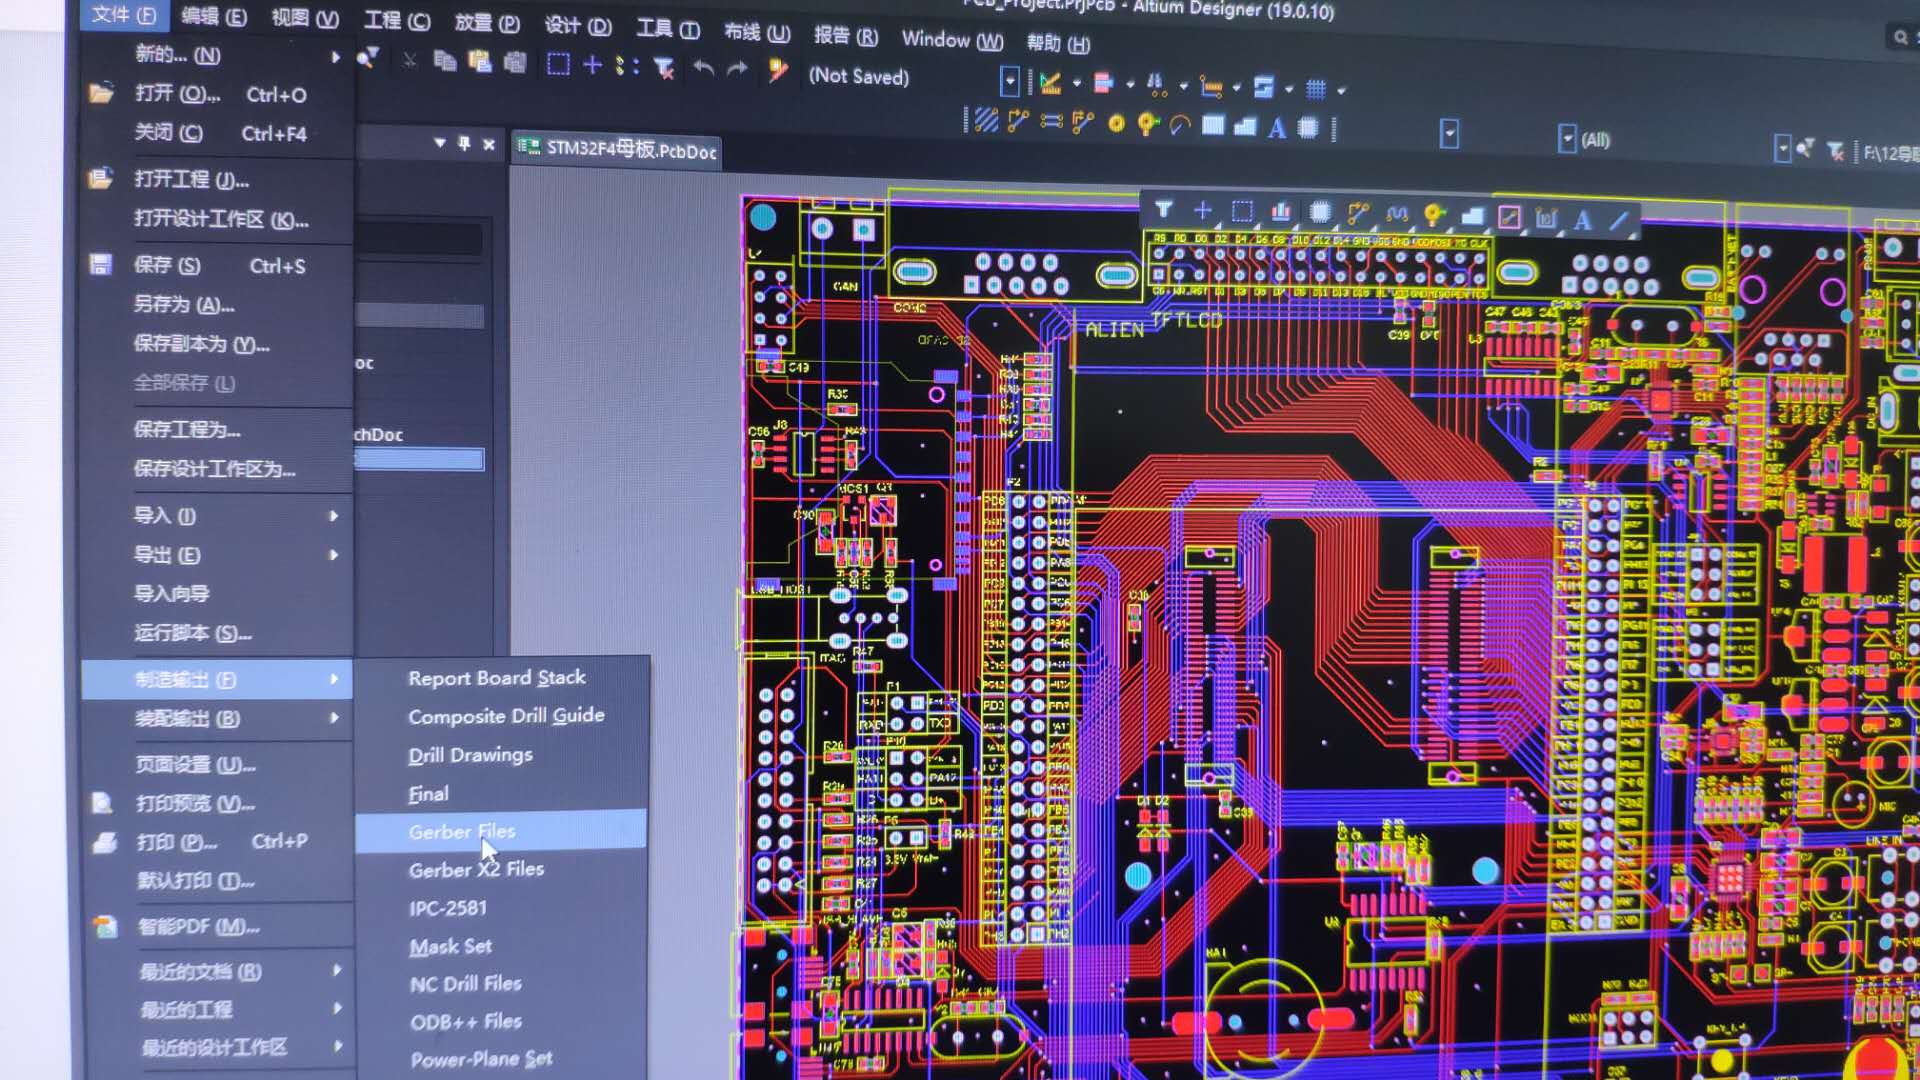Viewport: 1920px width, 1080px height.
Task: Click the undo arrow in the toolbar
Action: [703, 68]
